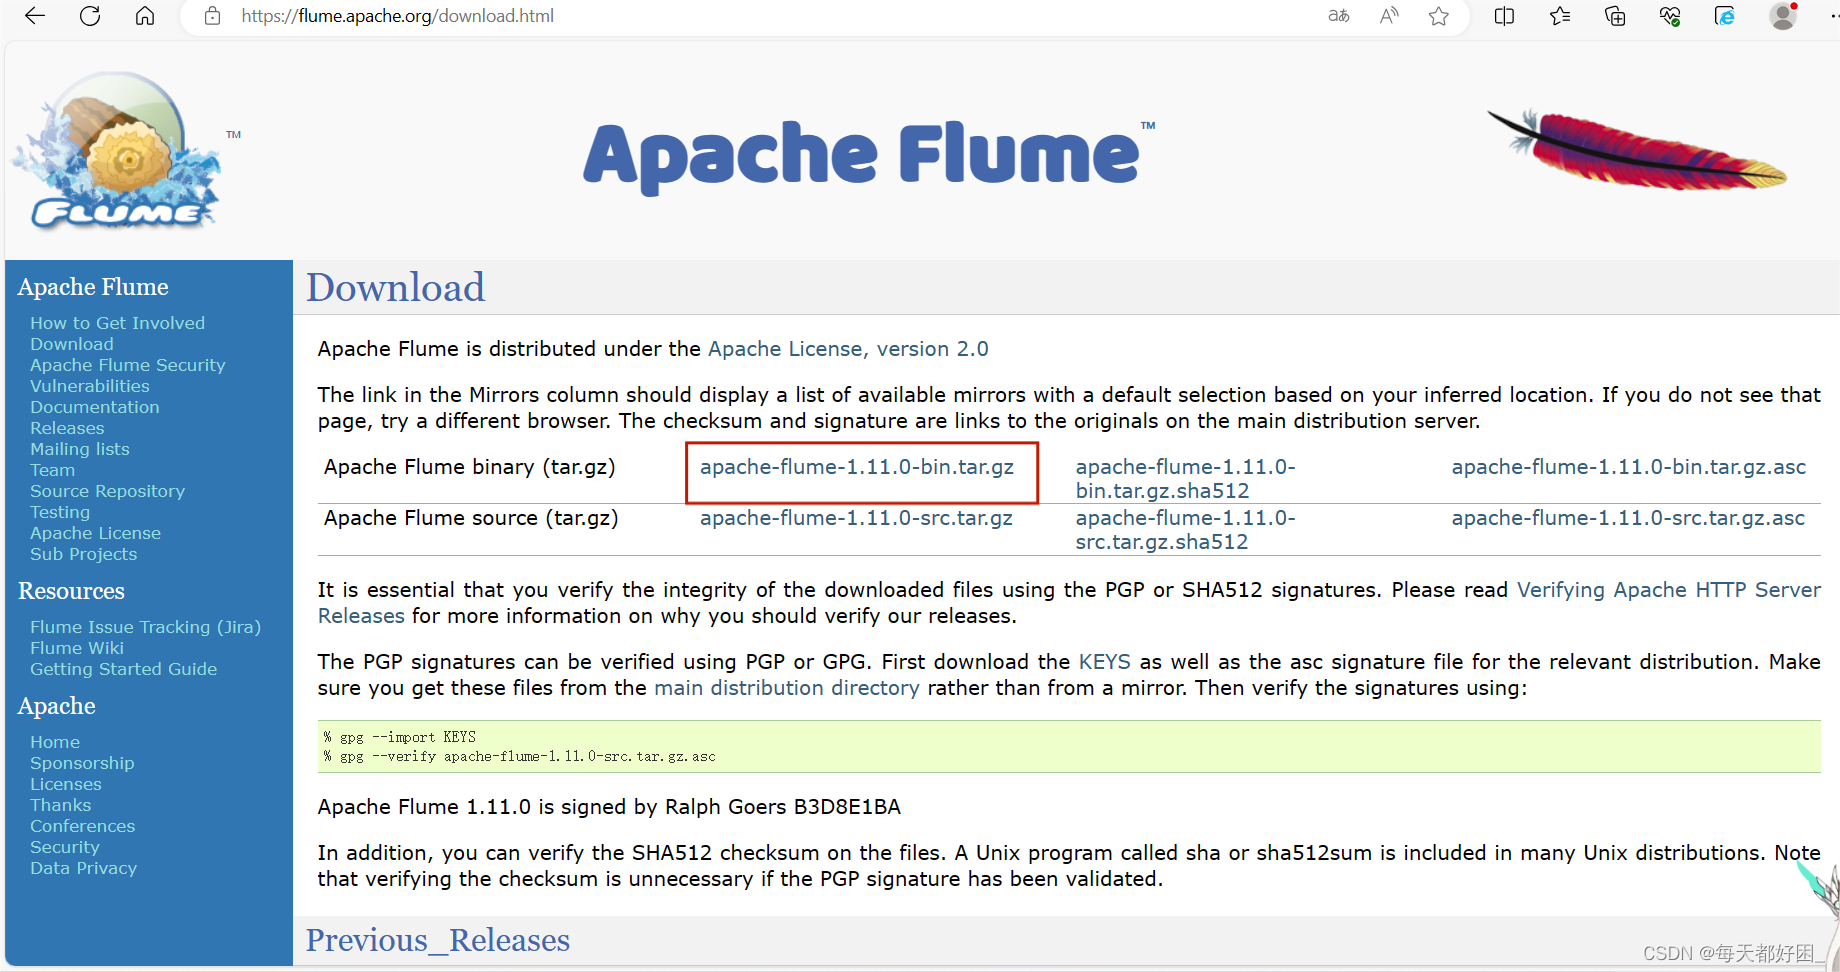The width and height of the screenshot is (1840, 972).
Task: Open the Licenses link
Action: [x=66, y=784]
